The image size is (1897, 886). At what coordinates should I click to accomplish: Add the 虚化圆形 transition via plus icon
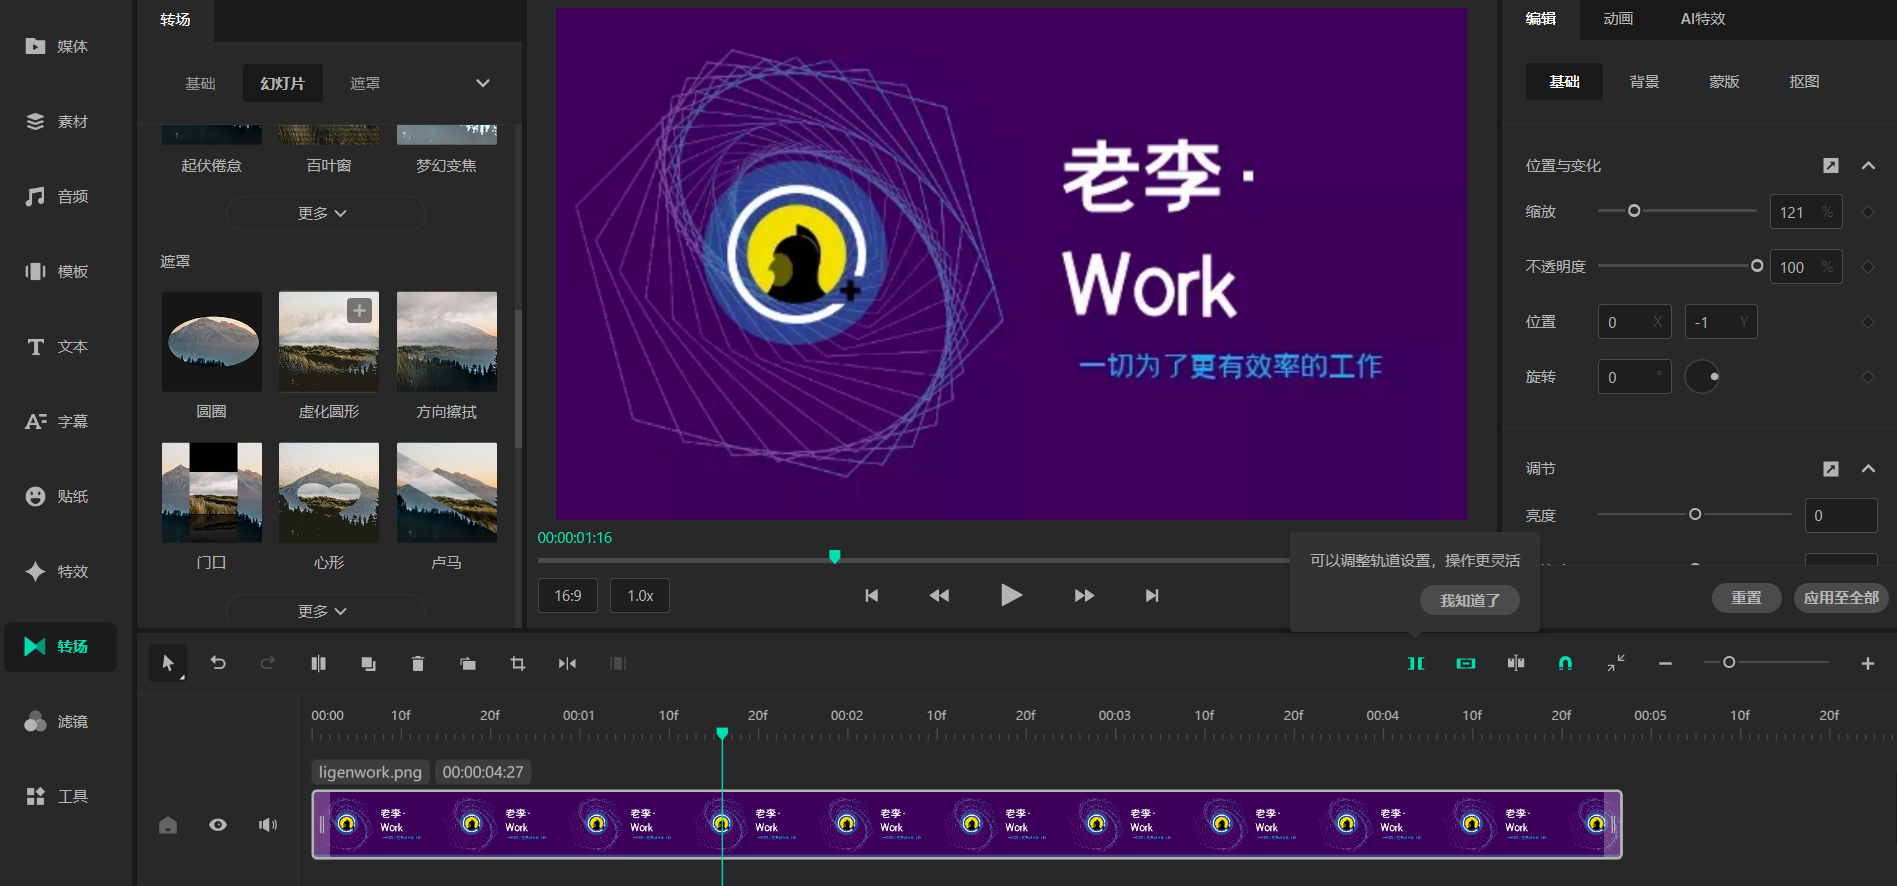pyautogui.click(x=359, y=310)
